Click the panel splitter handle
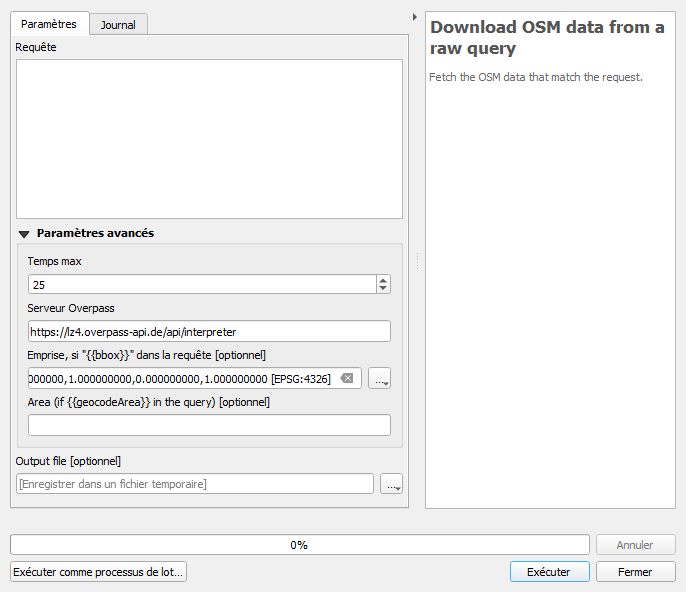The height and width of the screenshot is (592, 686). (x=416, y=260)
